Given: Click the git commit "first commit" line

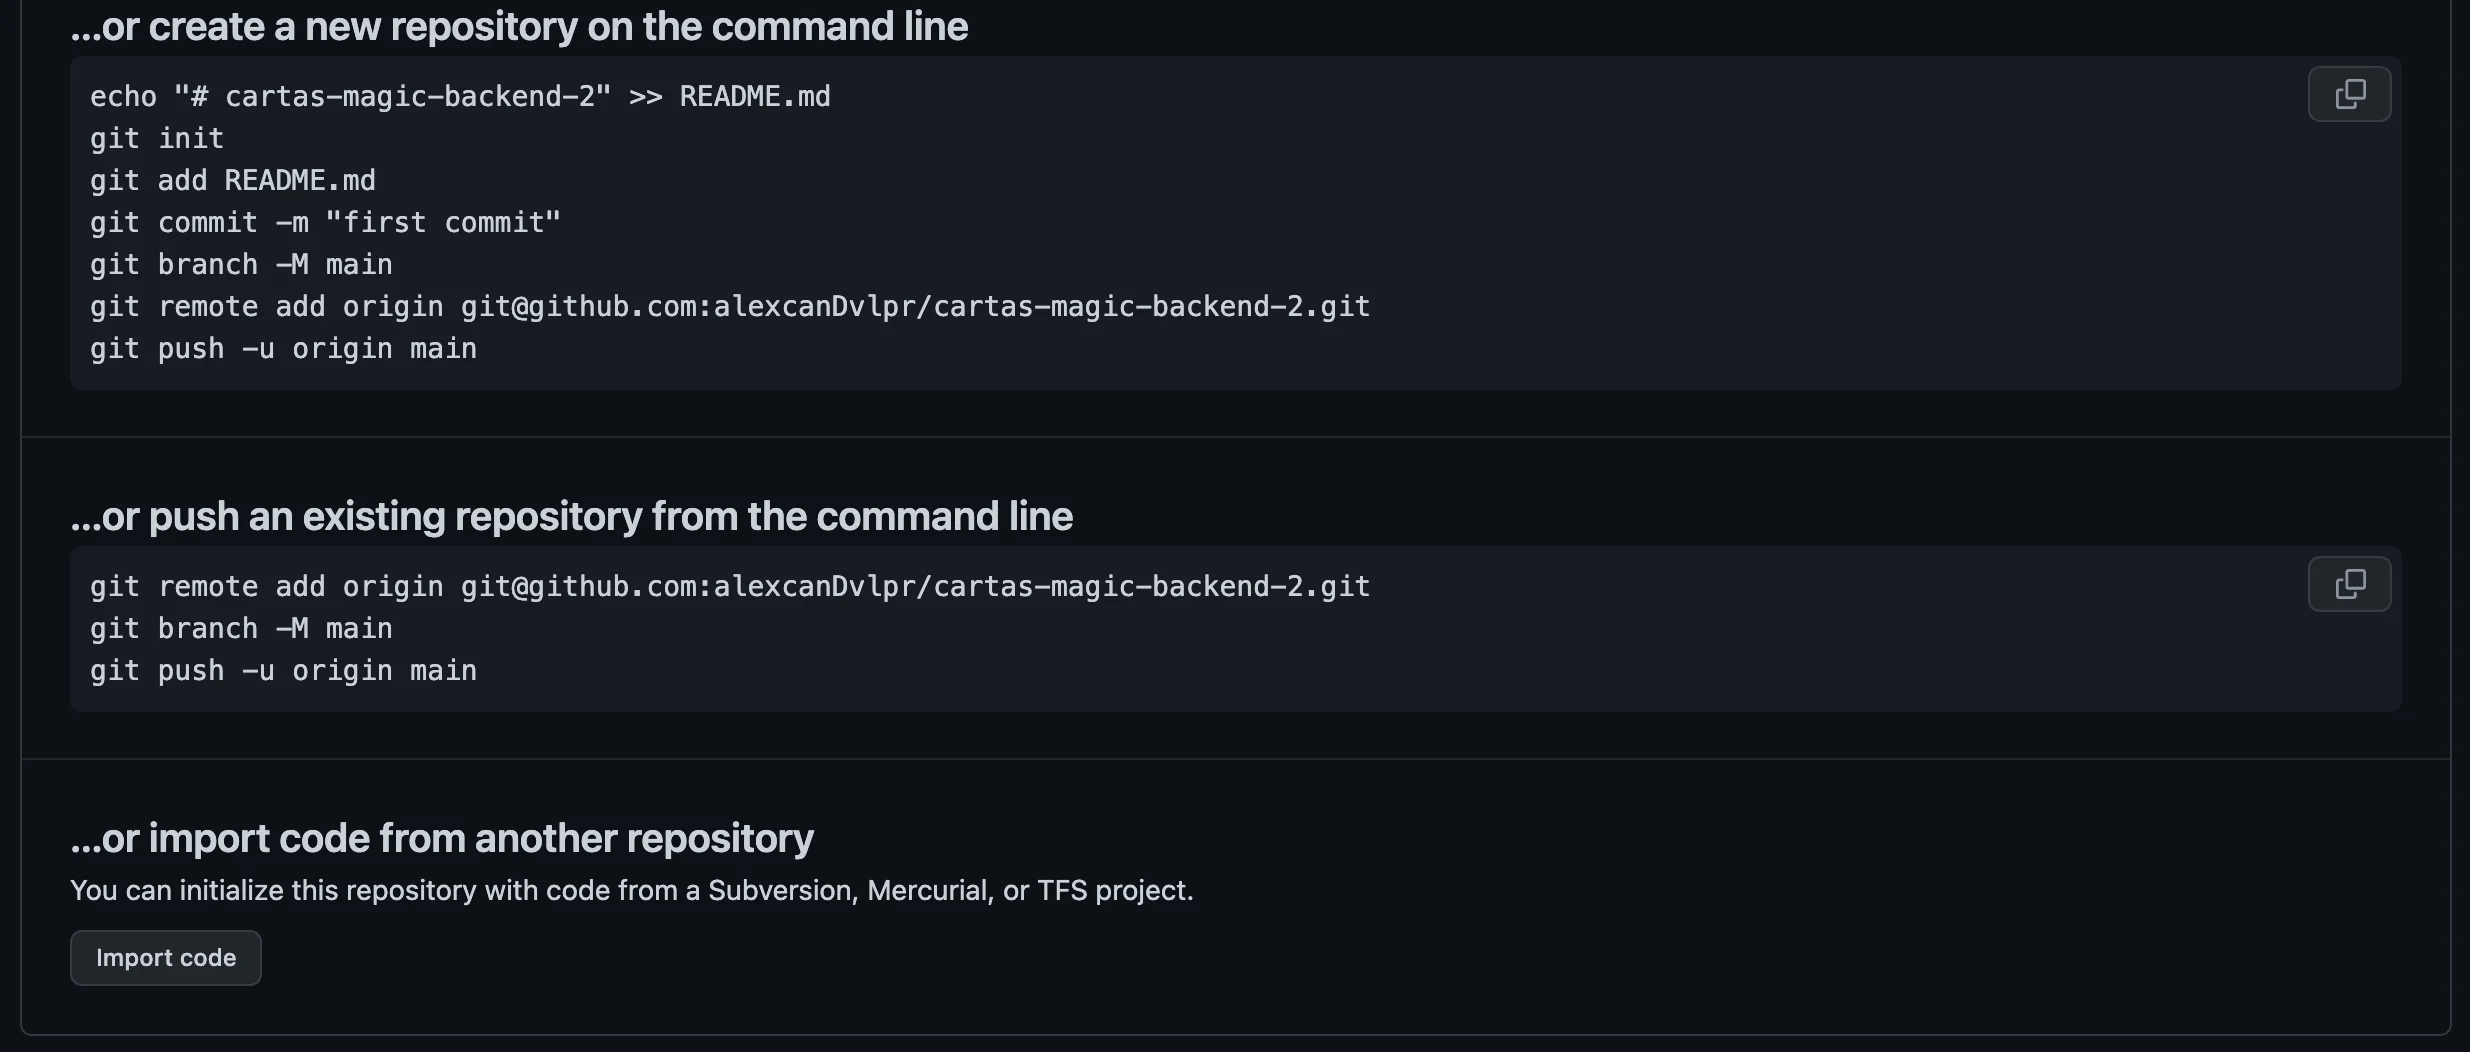Looking at the screenshot, I should point(325,223).
